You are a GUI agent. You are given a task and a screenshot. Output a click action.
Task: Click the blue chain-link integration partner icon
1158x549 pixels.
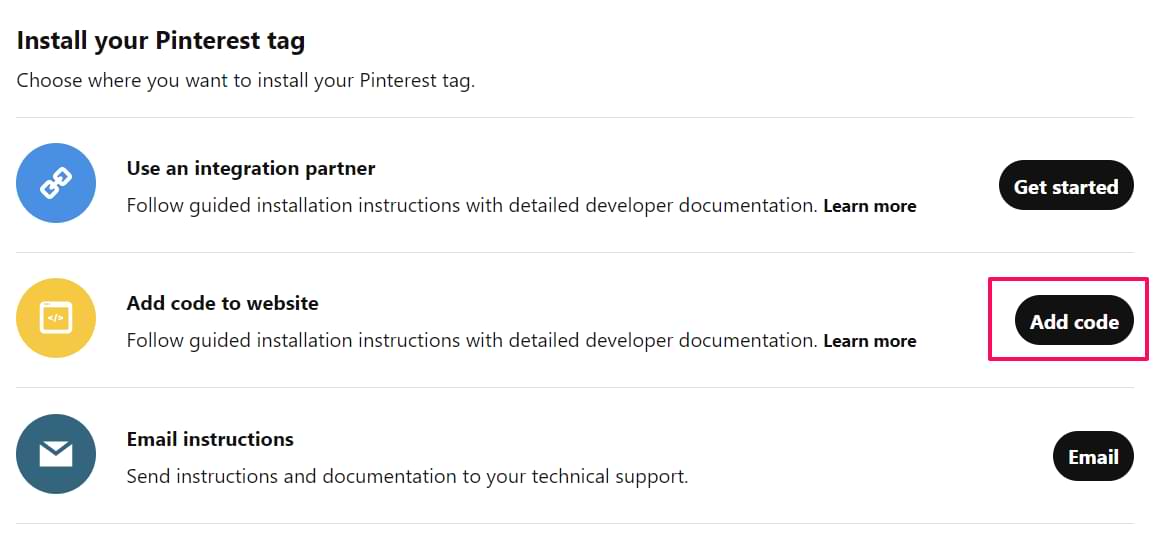pyautogui.click(x=56, y=183)
